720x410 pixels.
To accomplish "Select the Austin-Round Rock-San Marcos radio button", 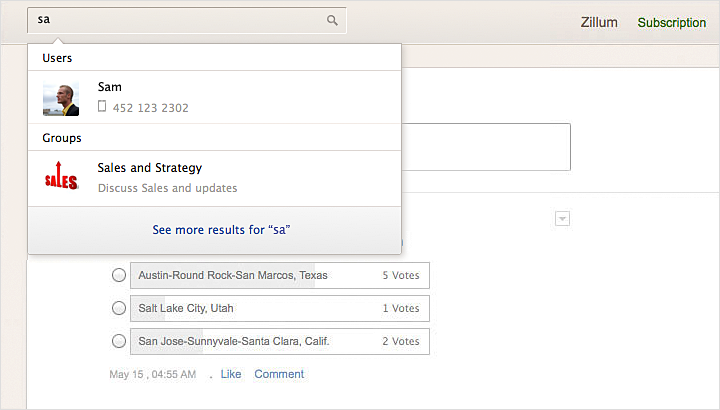I will (119, 275).
